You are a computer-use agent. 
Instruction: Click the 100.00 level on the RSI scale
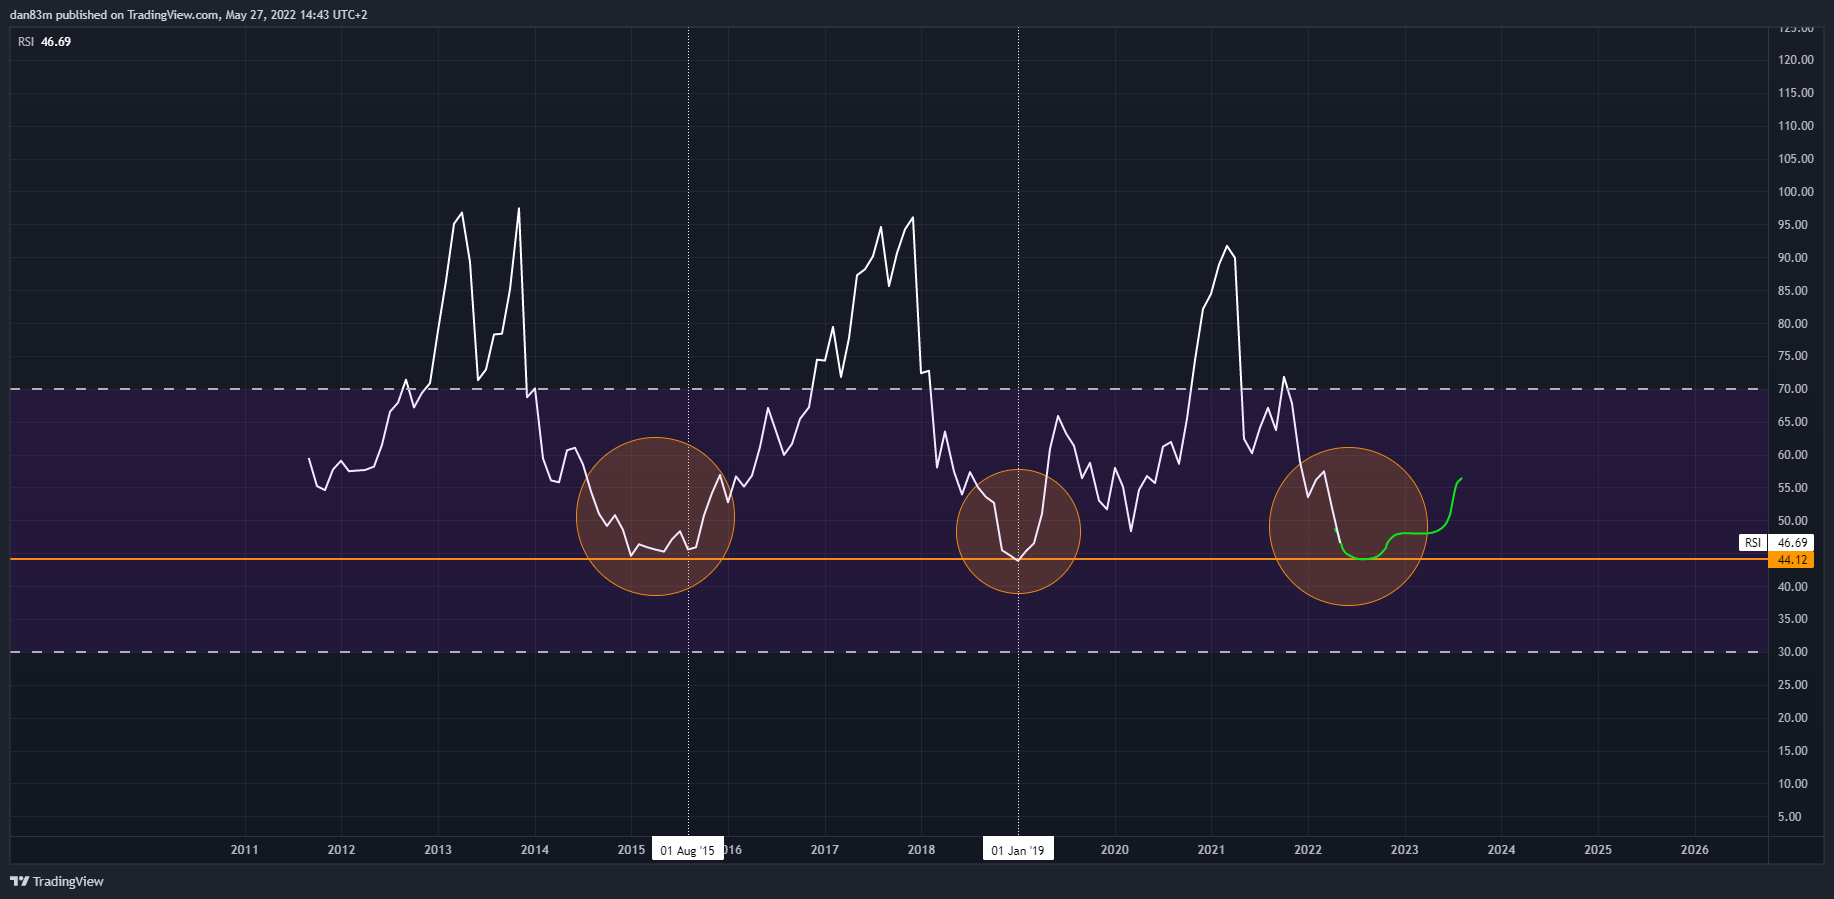coord(1796,192)
